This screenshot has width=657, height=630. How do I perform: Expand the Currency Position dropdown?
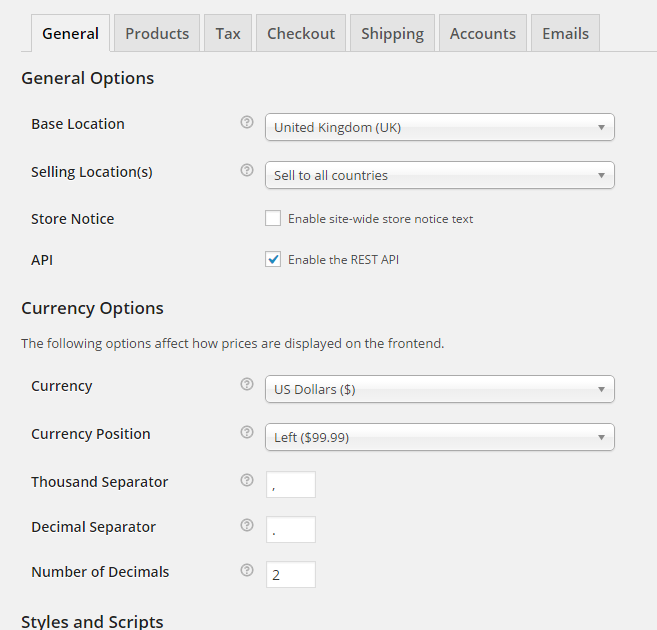[439, 437]
